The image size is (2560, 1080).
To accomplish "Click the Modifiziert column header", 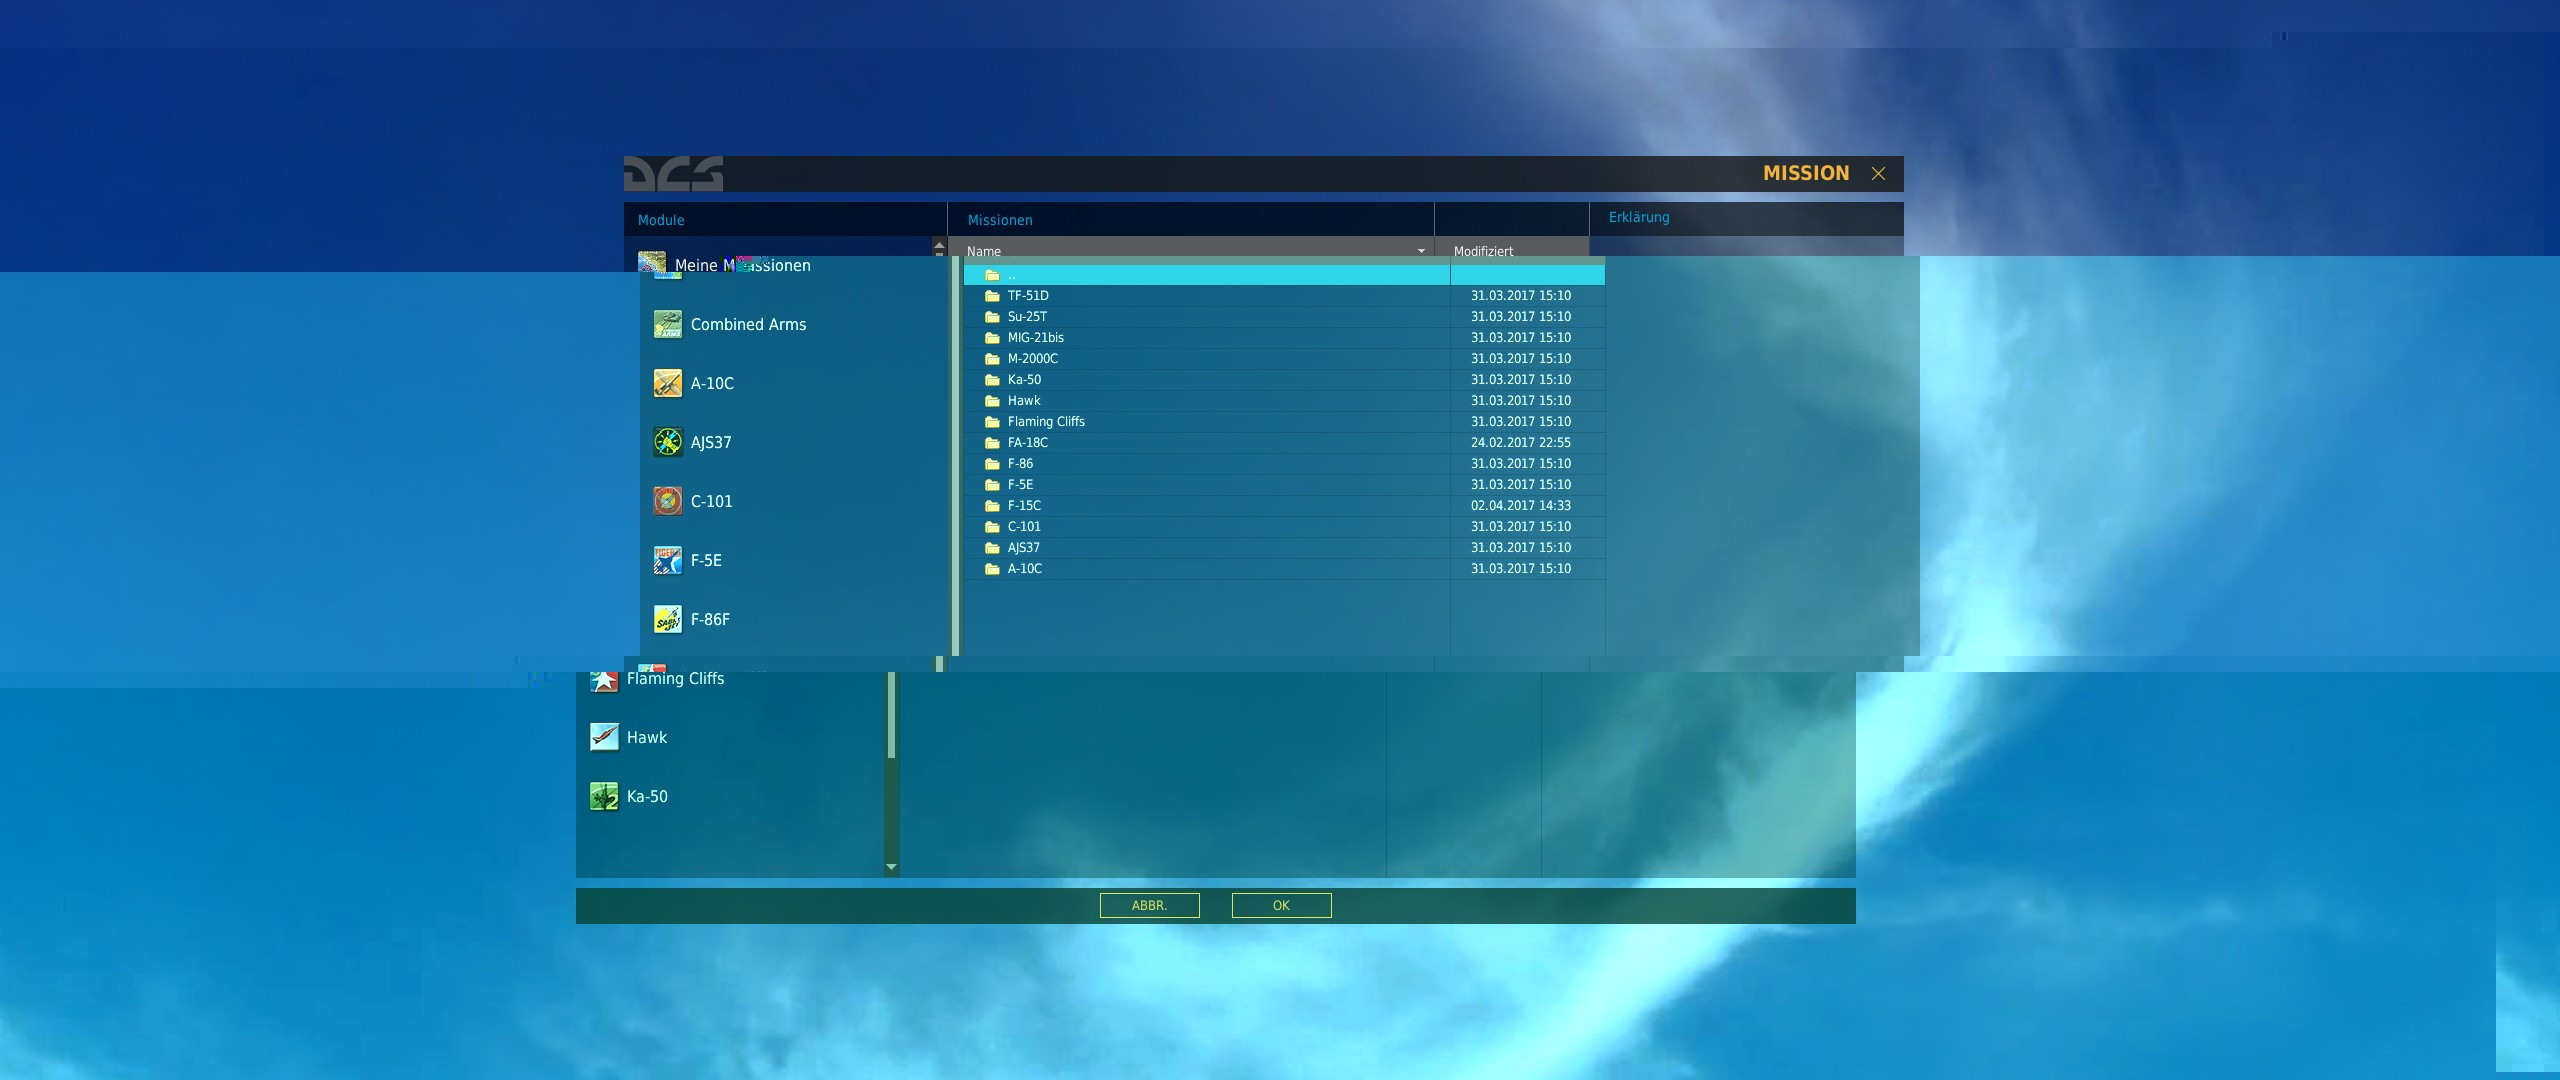I will (1483, 251).
